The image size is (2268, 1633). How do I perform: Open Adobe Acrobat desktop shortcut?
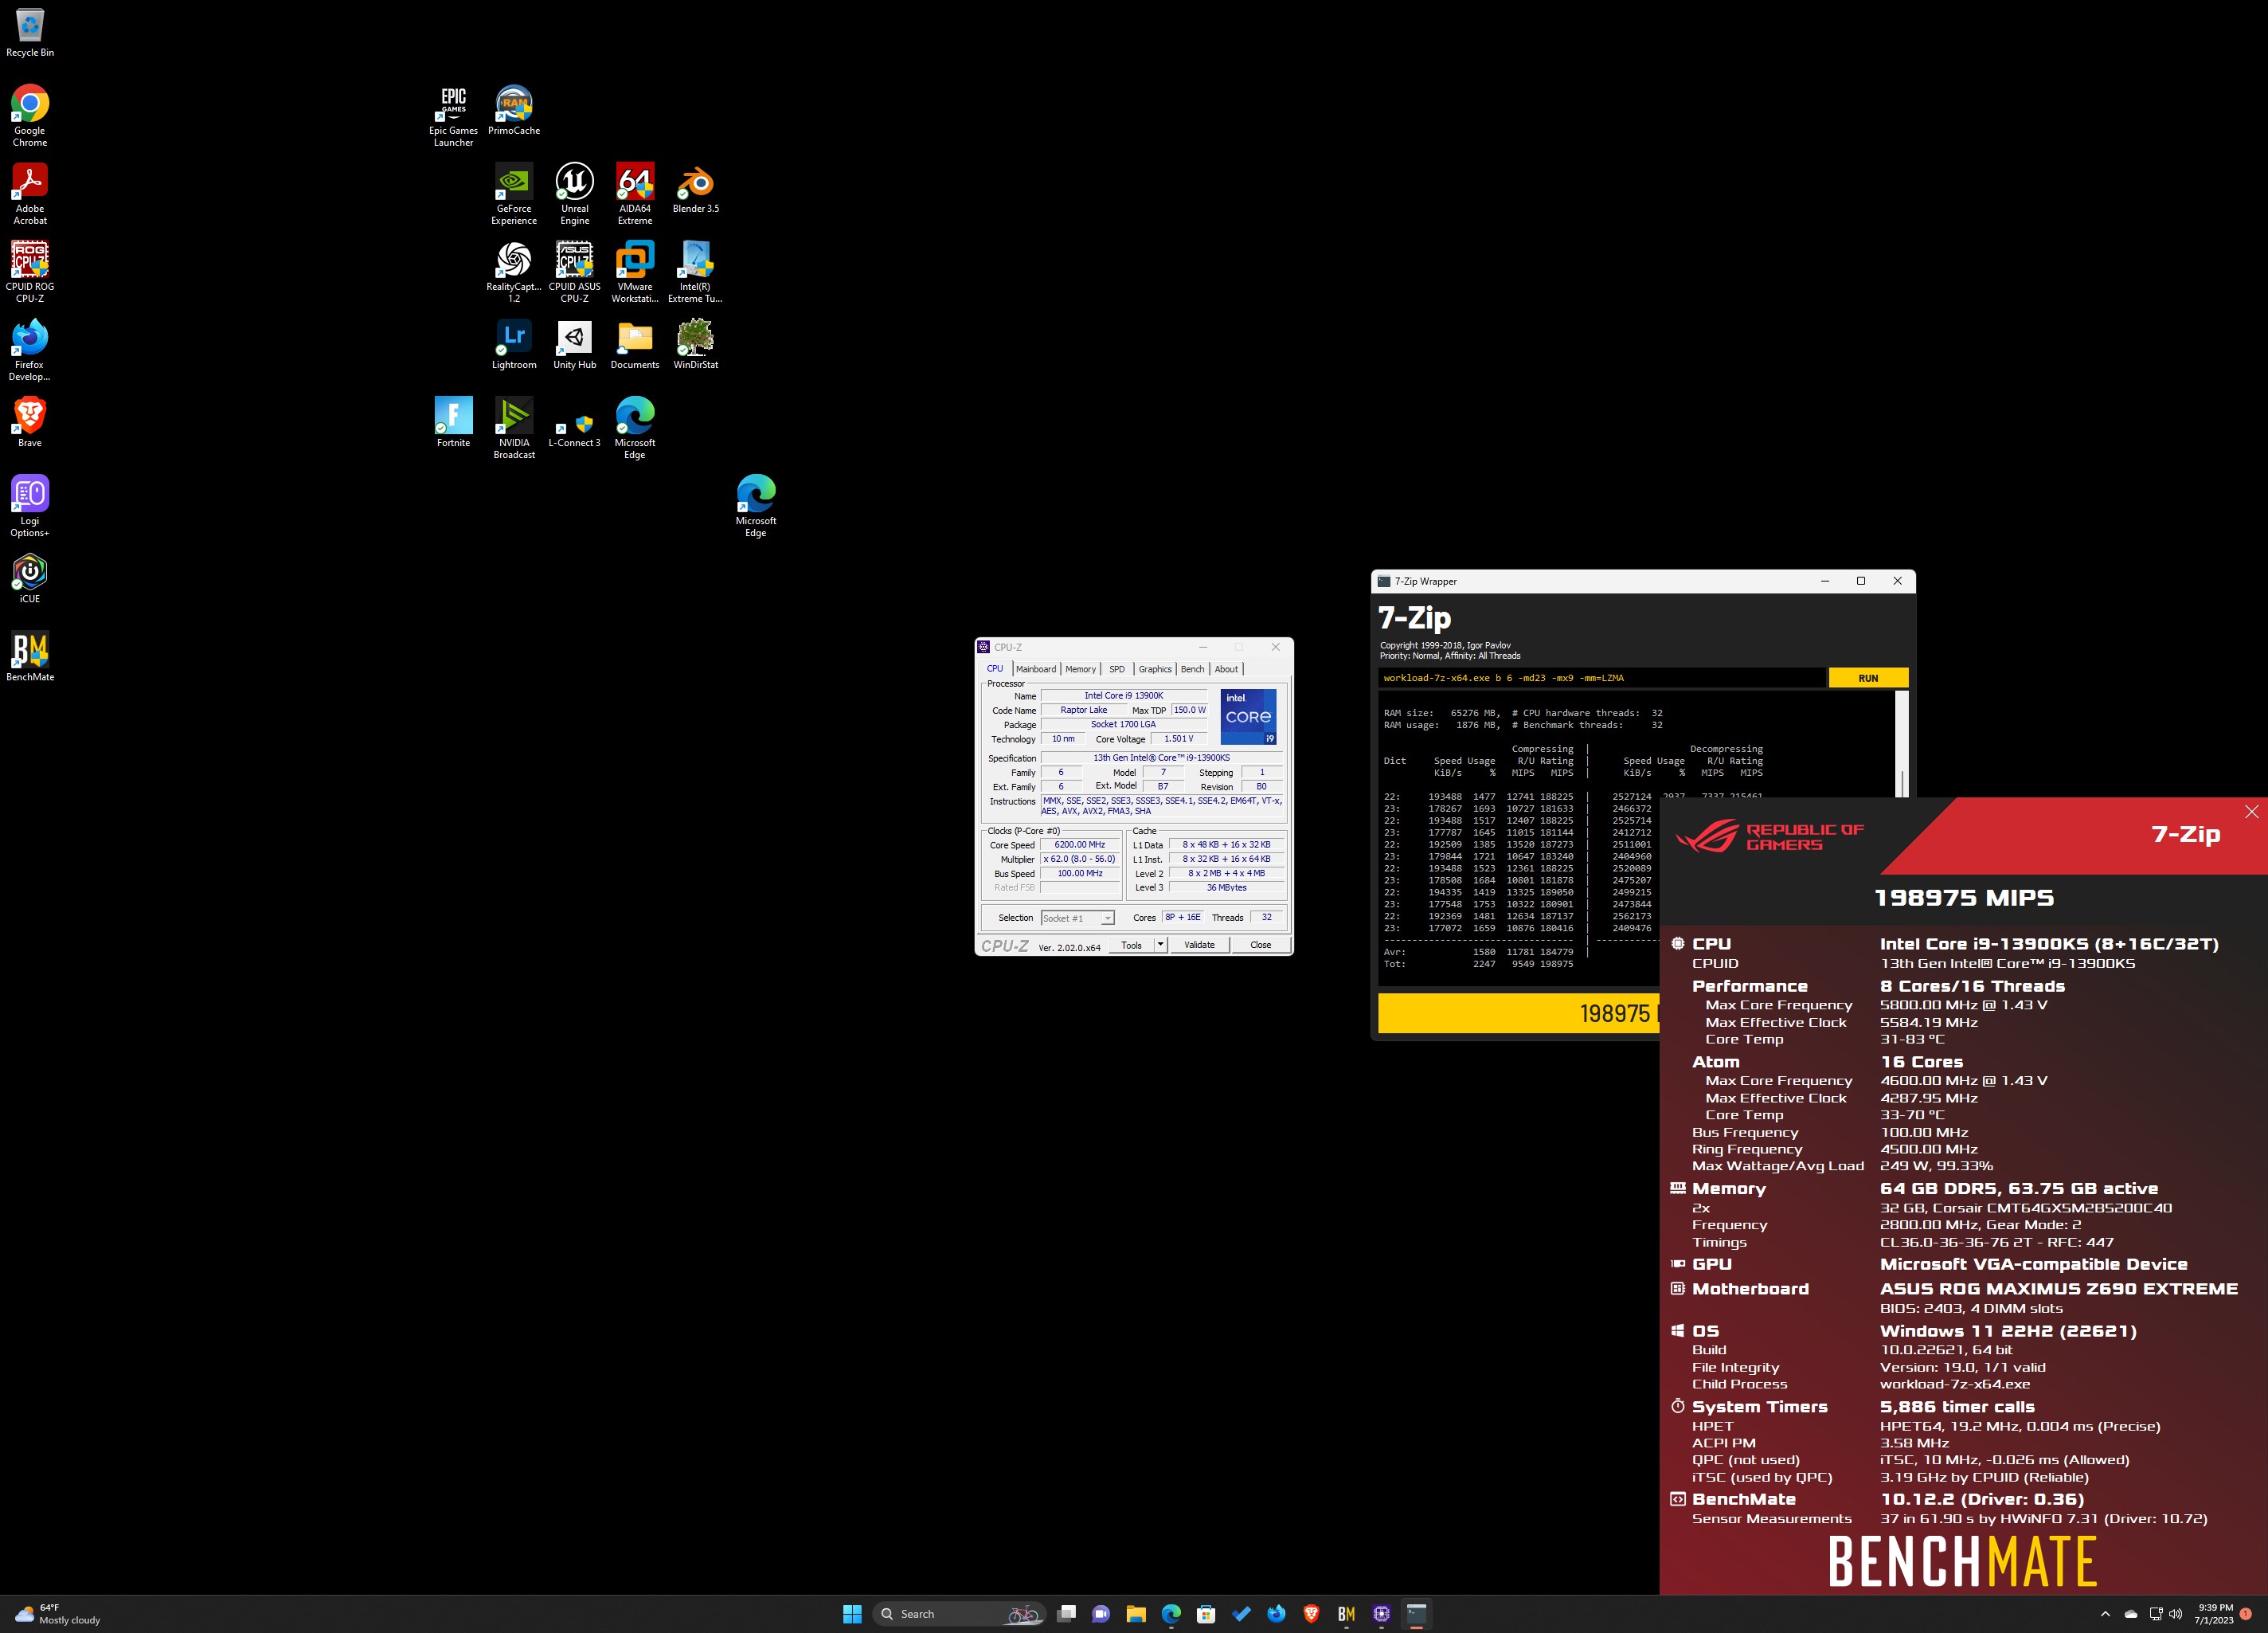30,194
